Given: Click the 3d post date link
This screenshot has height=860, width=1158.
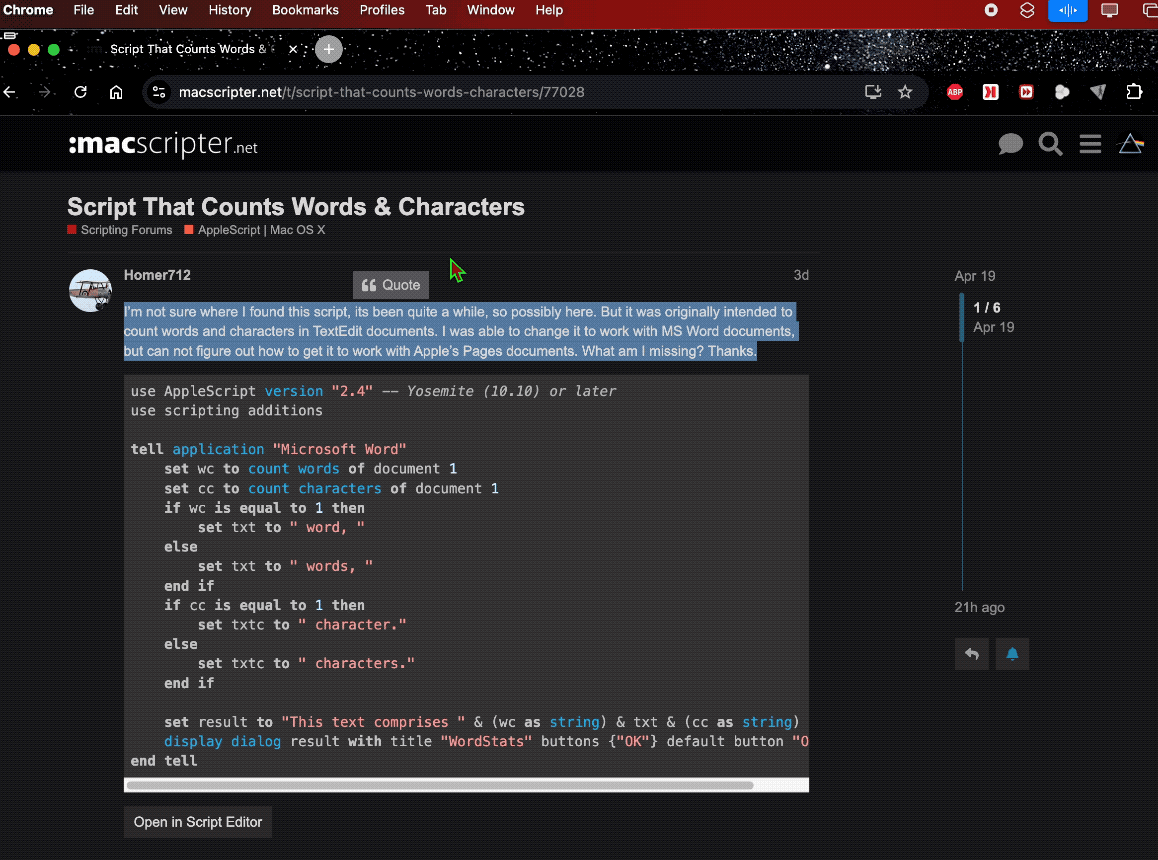Looking at the screenshot, I should pyautogui.click(x=801, y=275).
